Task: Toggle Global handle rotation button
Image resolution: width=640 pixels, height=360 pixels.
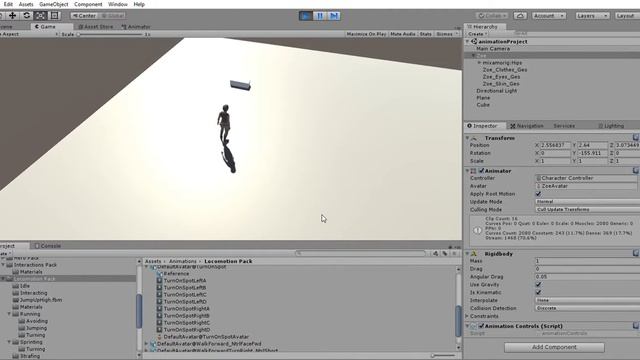Action: tap(112, 16)
